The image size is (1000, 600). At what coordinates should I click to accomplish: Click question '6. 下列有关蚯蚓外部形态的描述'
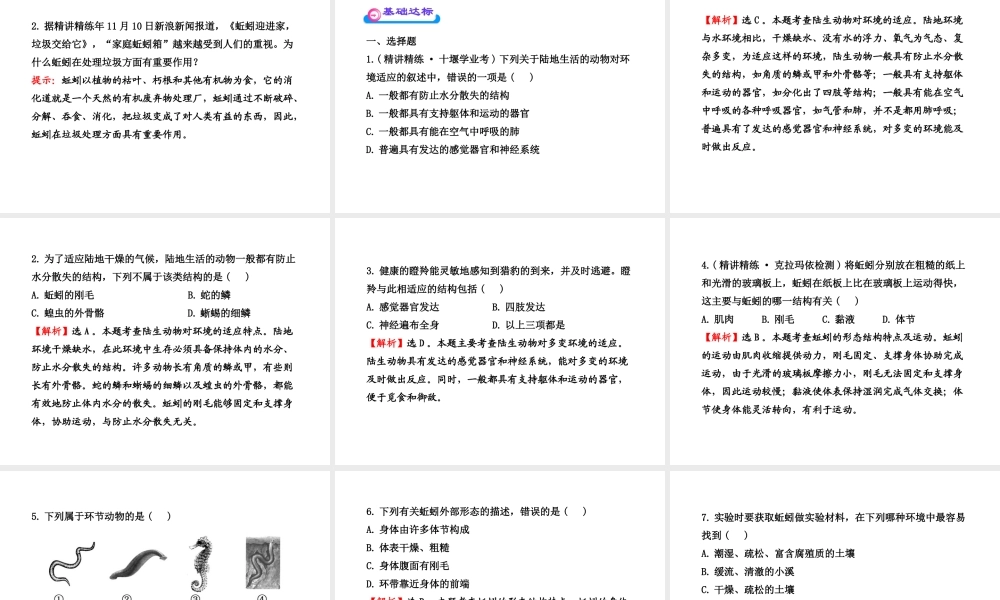click(x=476, y=511)
